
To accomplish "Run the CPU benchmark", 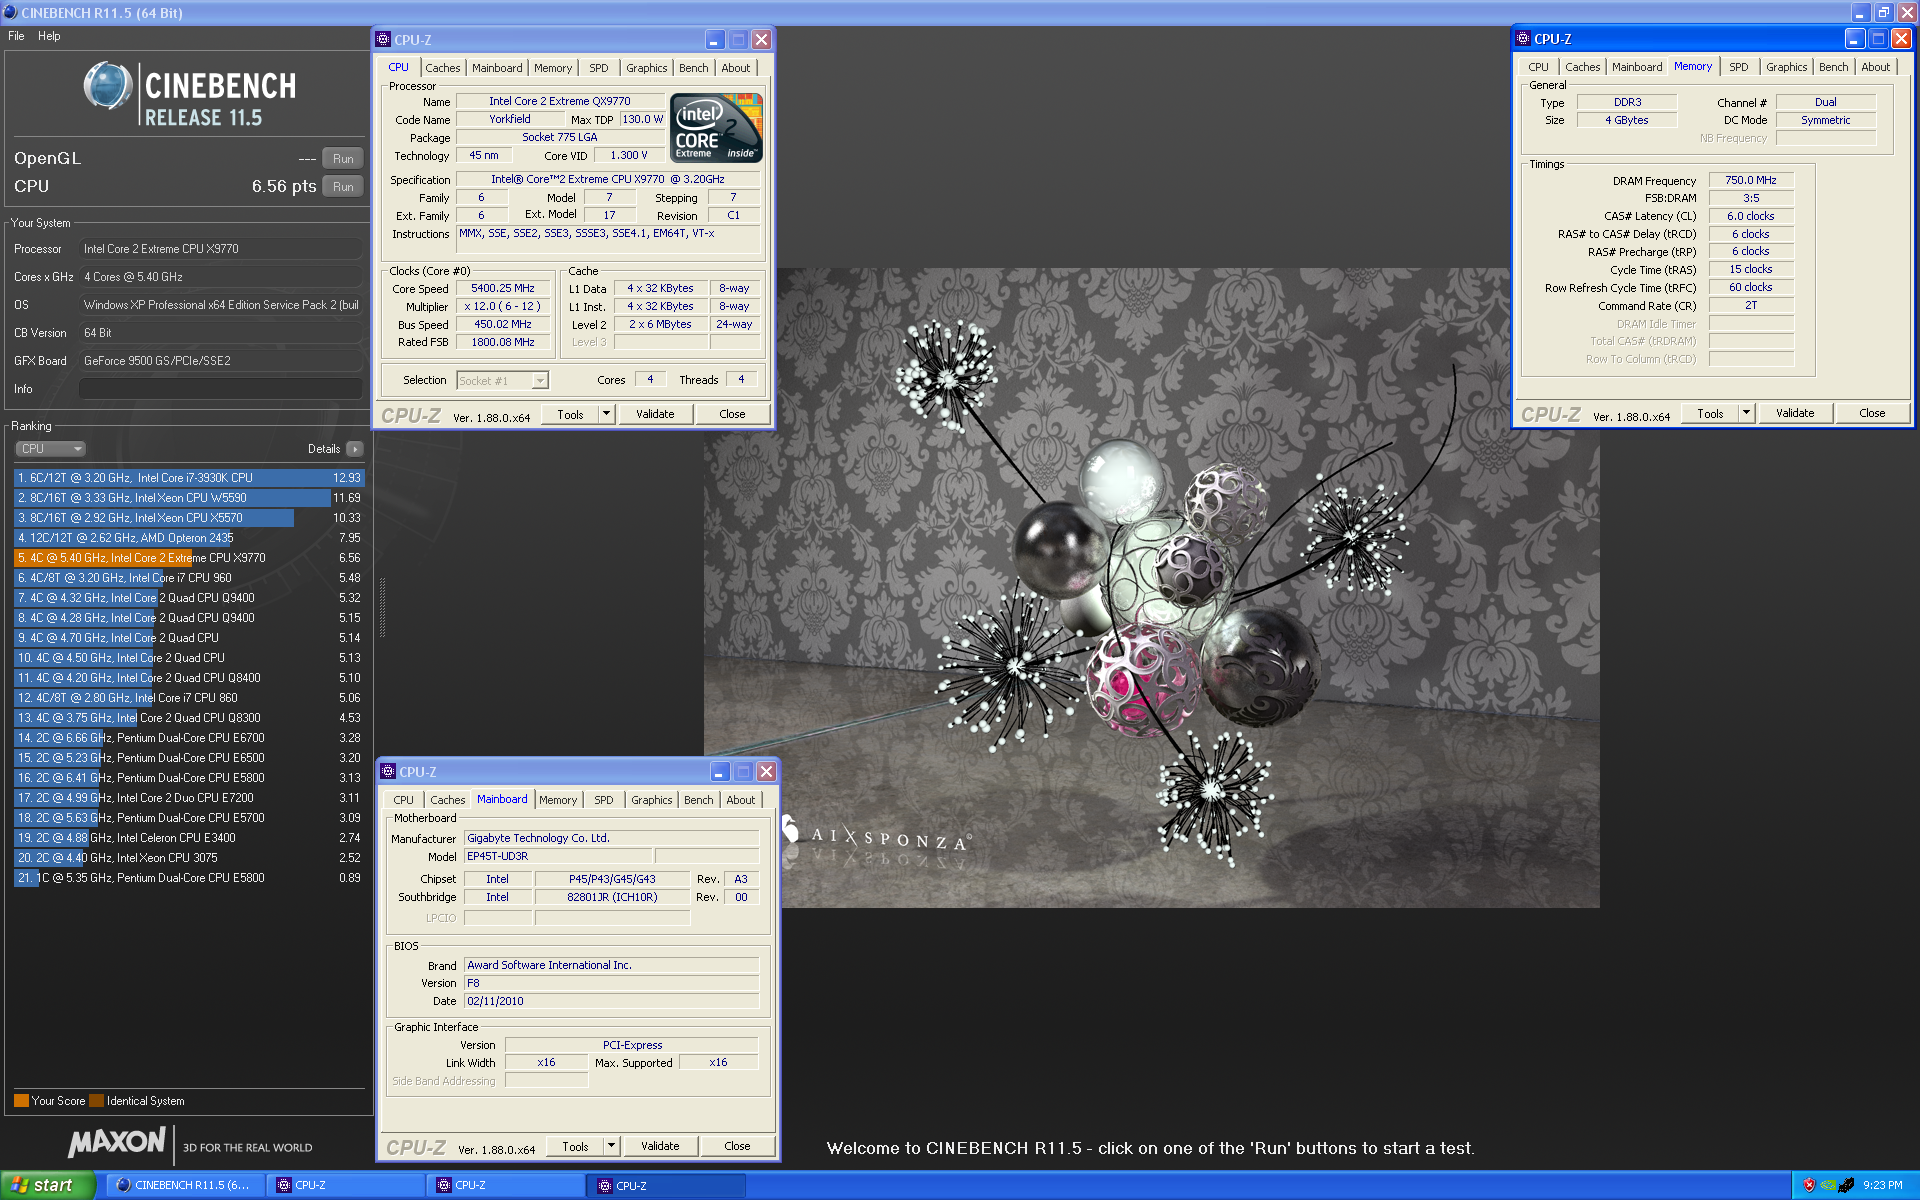I will tap(343, 187).
